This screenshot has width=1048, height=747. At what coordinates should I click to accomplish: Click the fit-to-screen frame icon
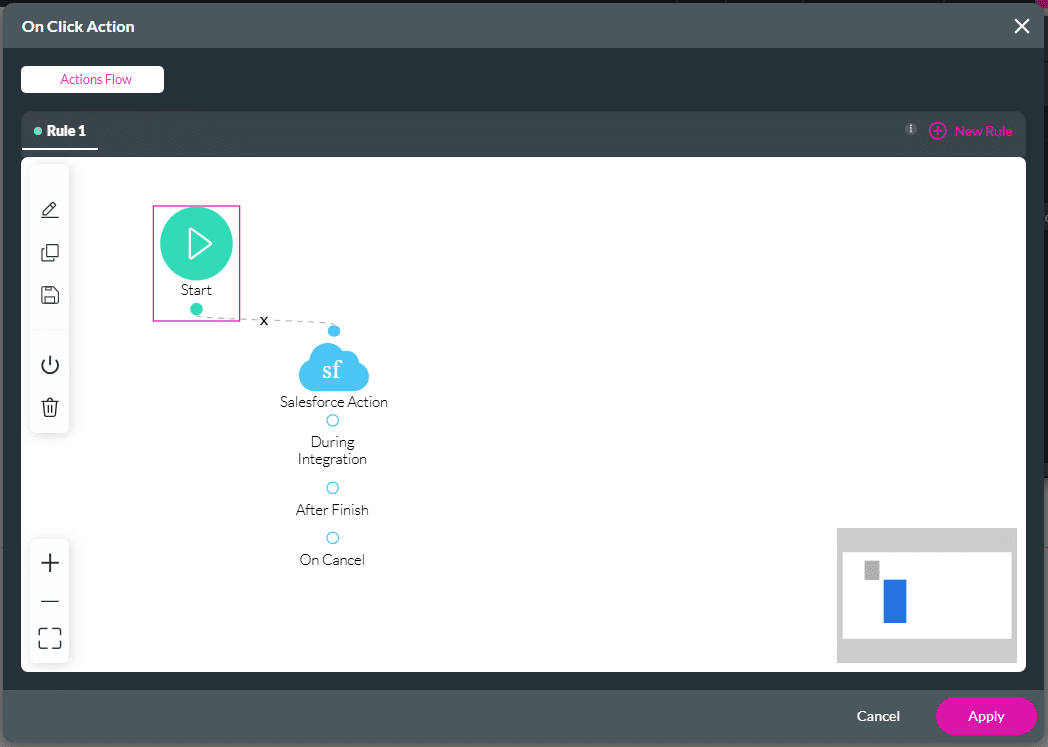pyautogui.click(x=50, y=639)
